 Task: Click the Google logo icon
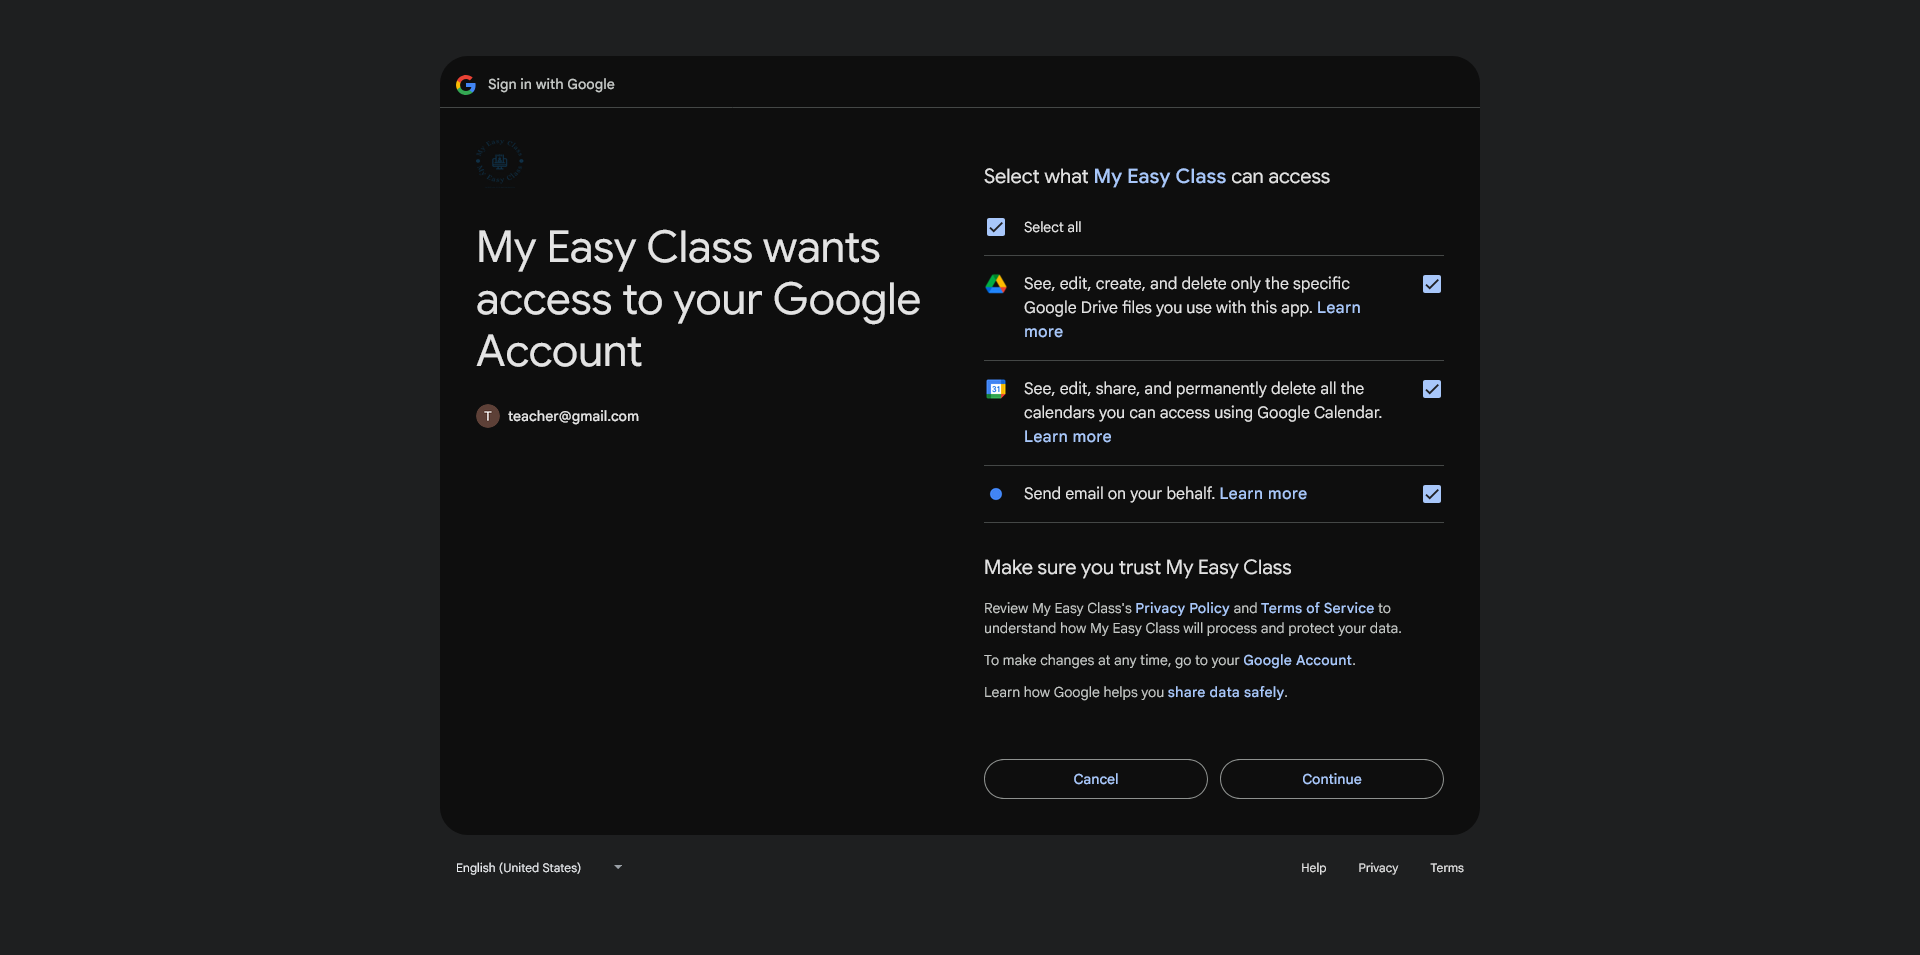point(466,85)
